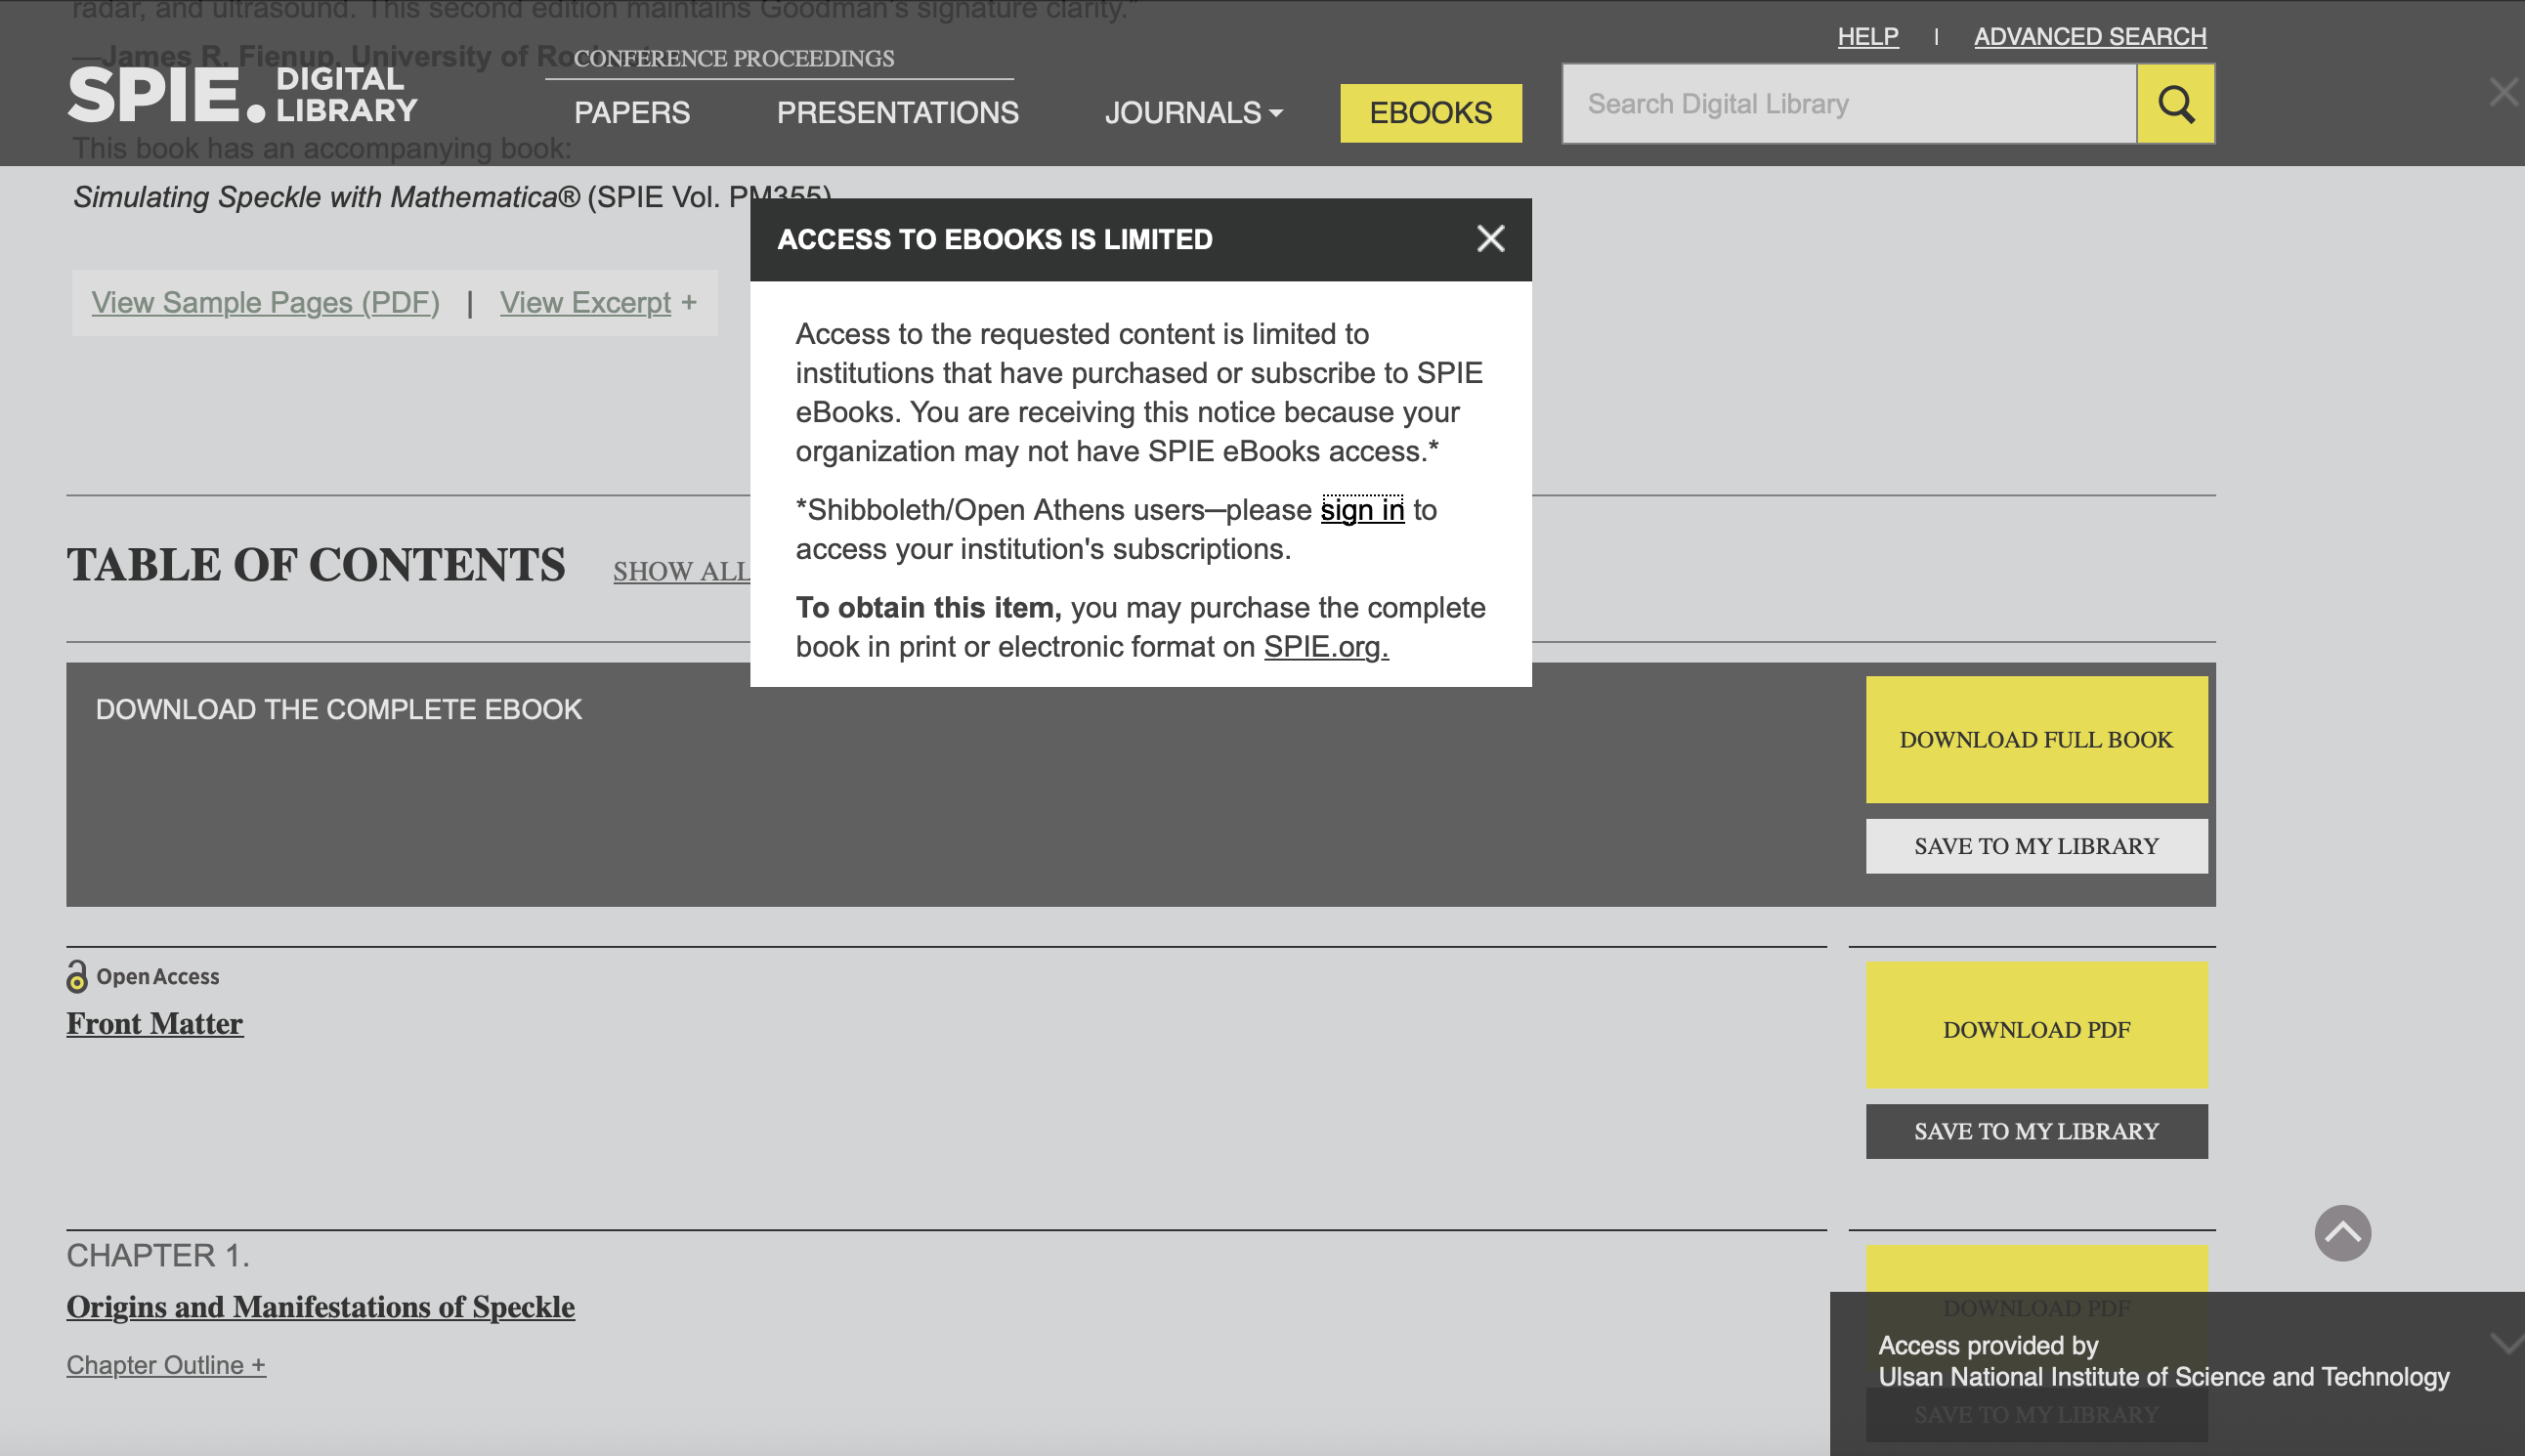
Task: Focus the Search Digital Library field
Action: tap(1849, 104)
